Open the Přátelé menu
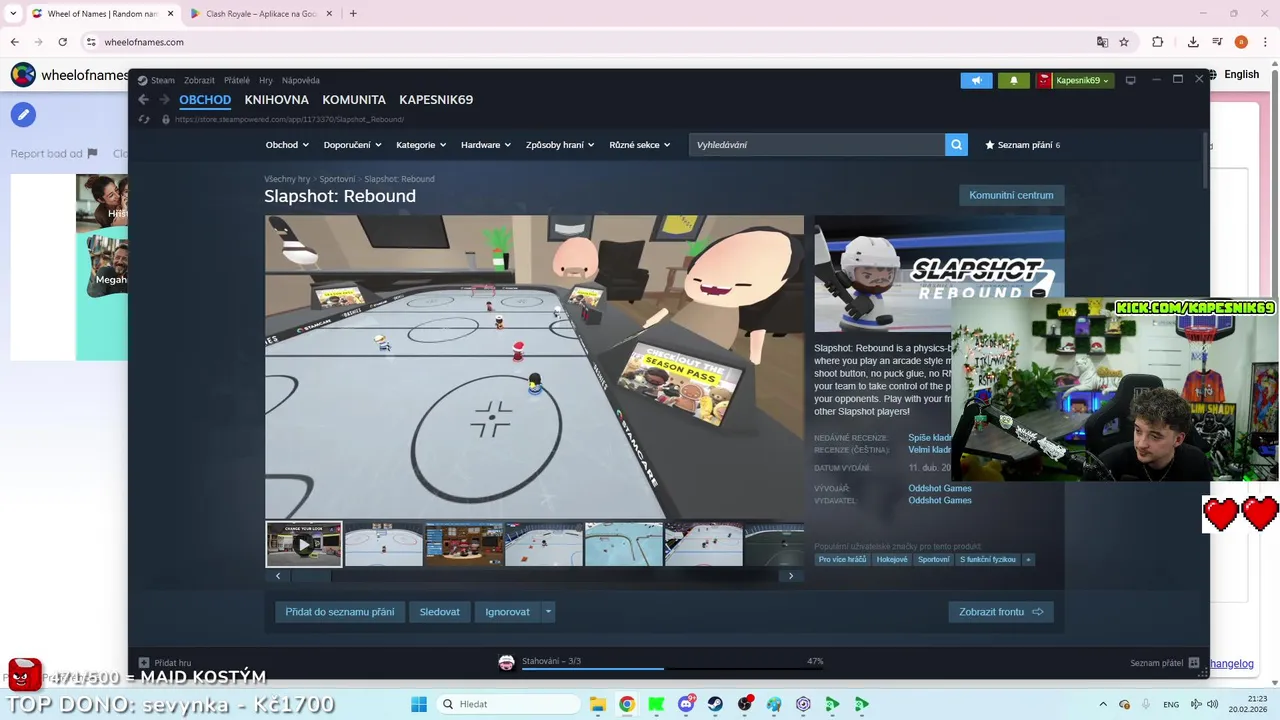The image size is (1280, 720). (237, 80)
